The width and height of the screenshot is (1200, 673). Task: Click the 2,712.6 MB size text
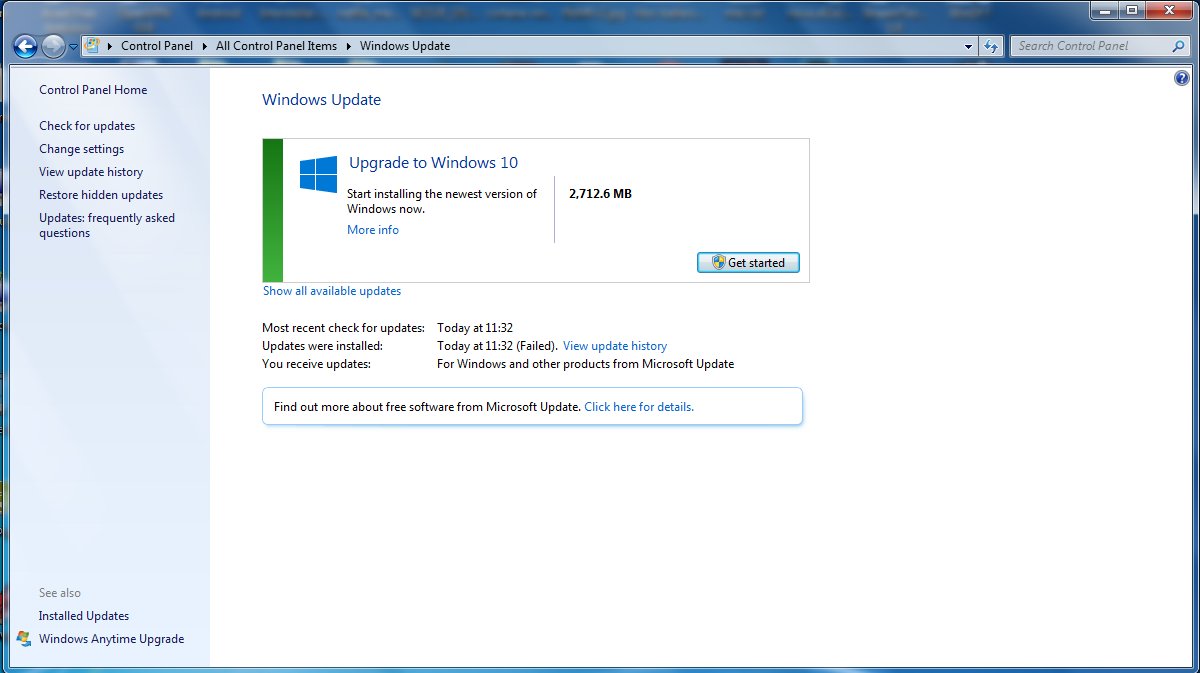600,194
